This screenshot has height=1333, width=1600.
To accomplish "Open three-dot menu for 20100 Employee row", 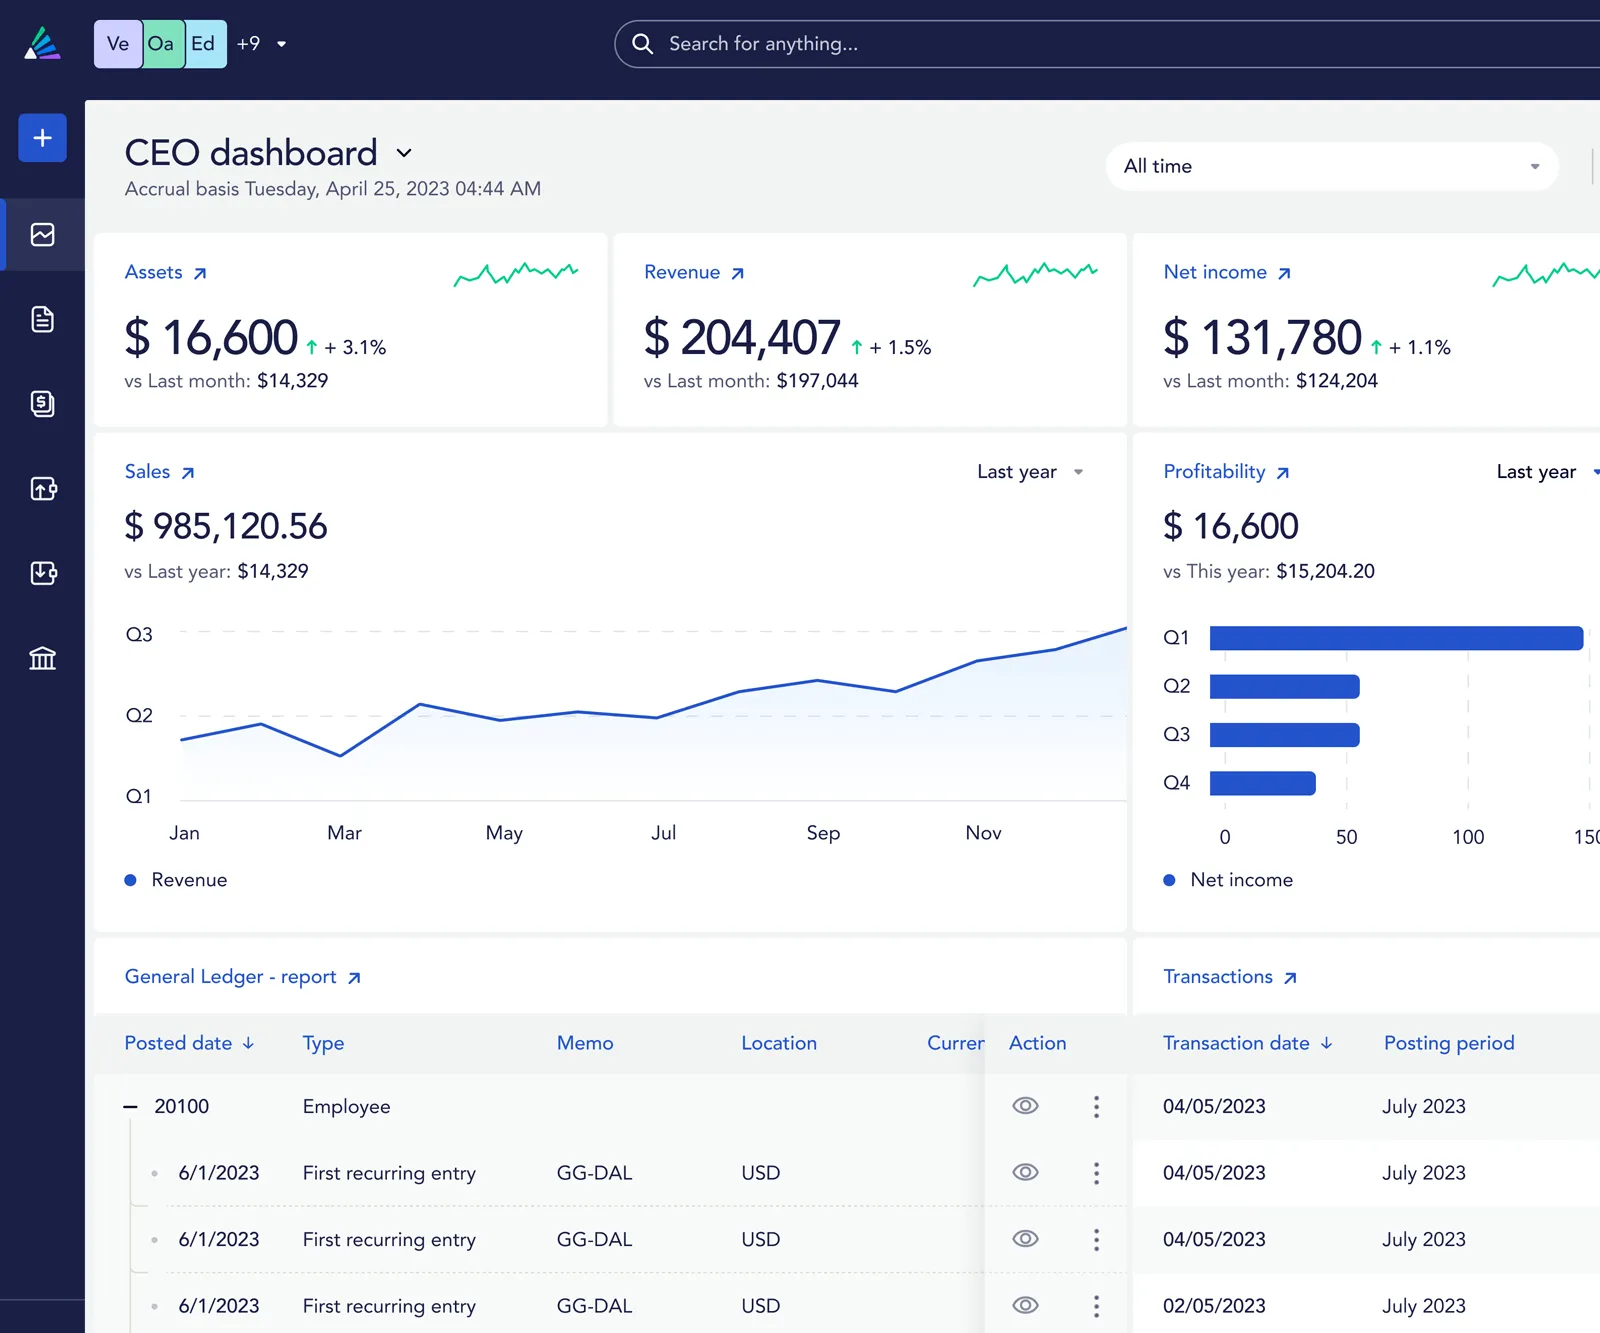I will (x=1096, y=1106).
